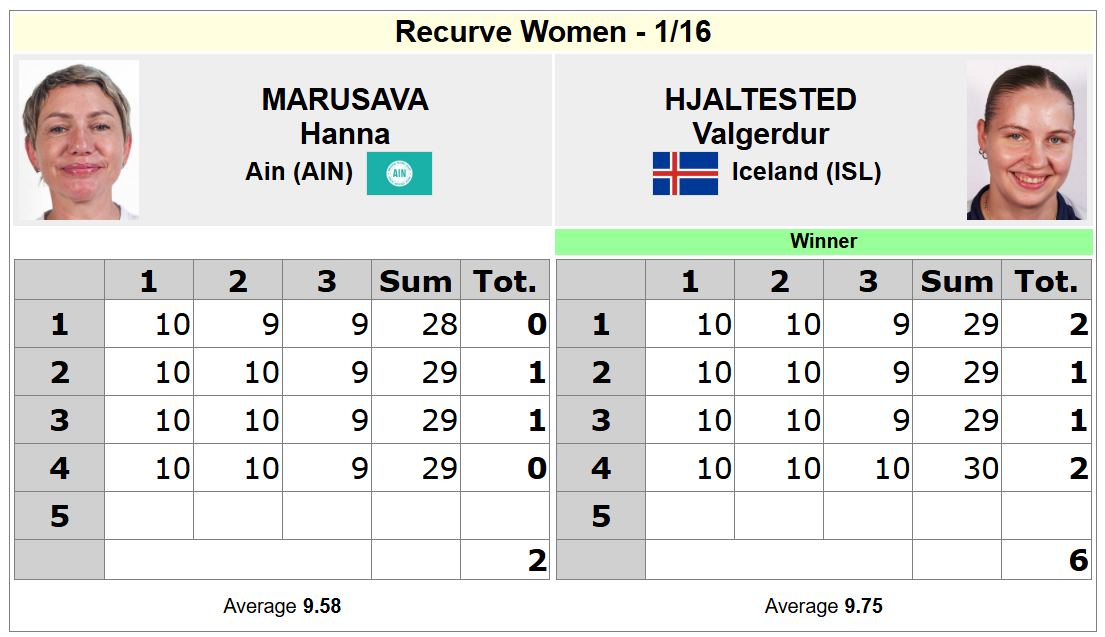Click Marusava's Average 9.58 text
The image size is (1105, 637).
click(x=282, y=606)
